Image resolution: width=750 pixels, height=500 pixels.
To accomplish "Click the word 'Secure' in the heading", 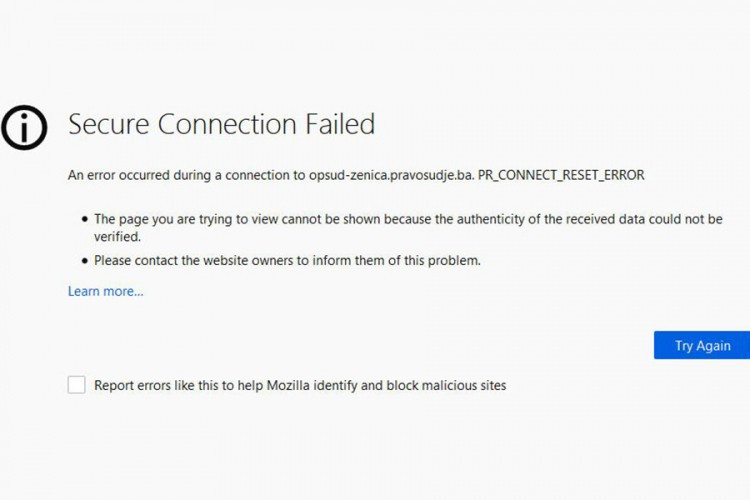I will tap(108, 125).
